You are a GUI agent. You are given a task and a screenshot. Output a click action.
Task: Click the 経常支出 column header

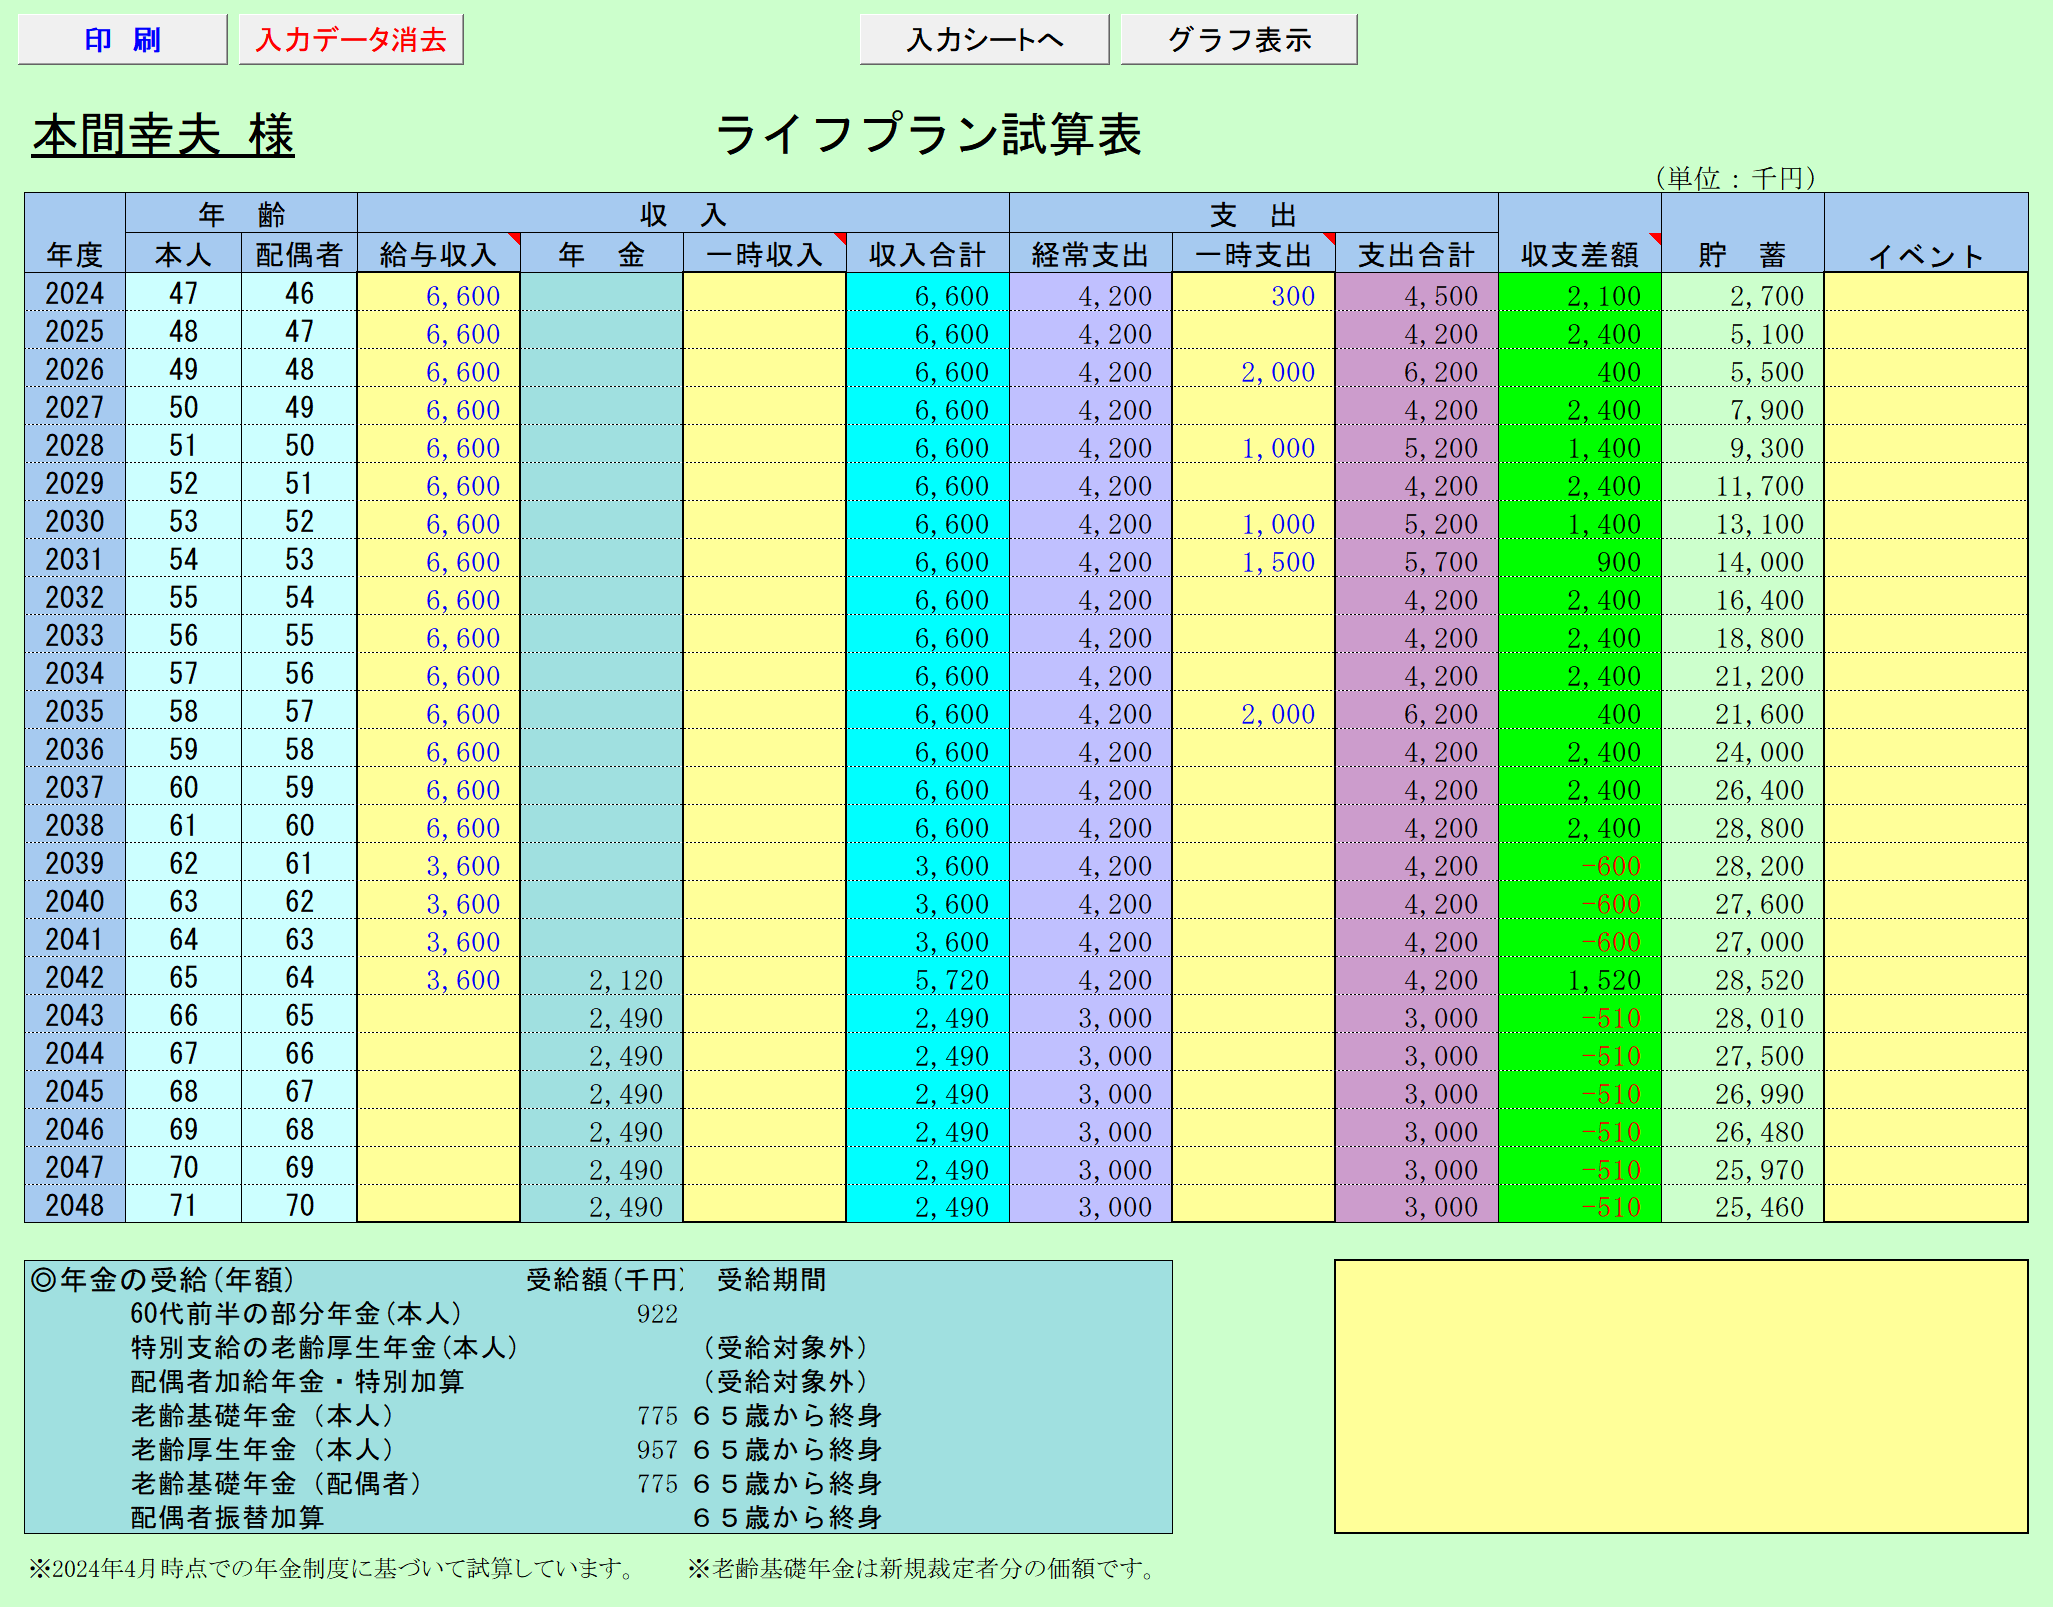click(x=1090, y=254)
